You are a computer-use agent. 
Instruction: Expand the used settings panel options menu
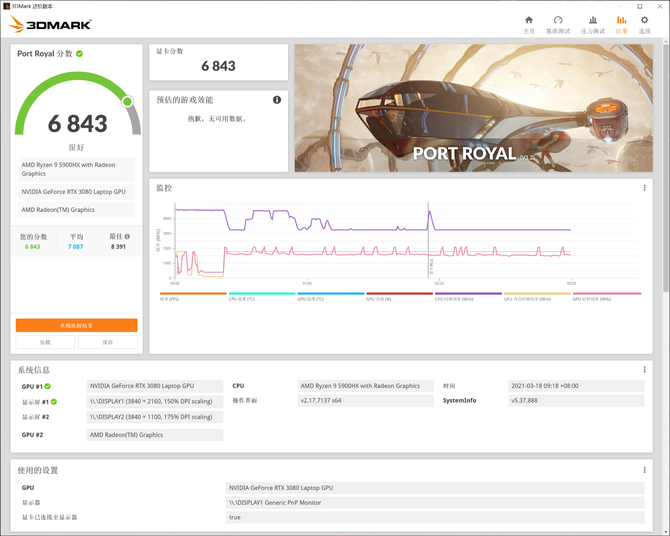coord(645,470)
